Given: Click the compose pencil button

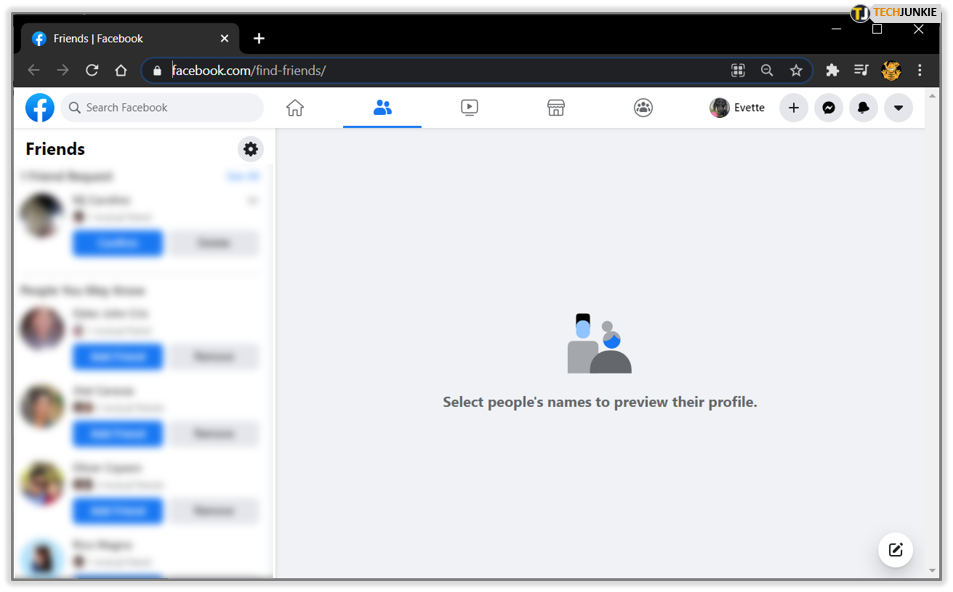Looking at the screenshot, I should [894, 549].
